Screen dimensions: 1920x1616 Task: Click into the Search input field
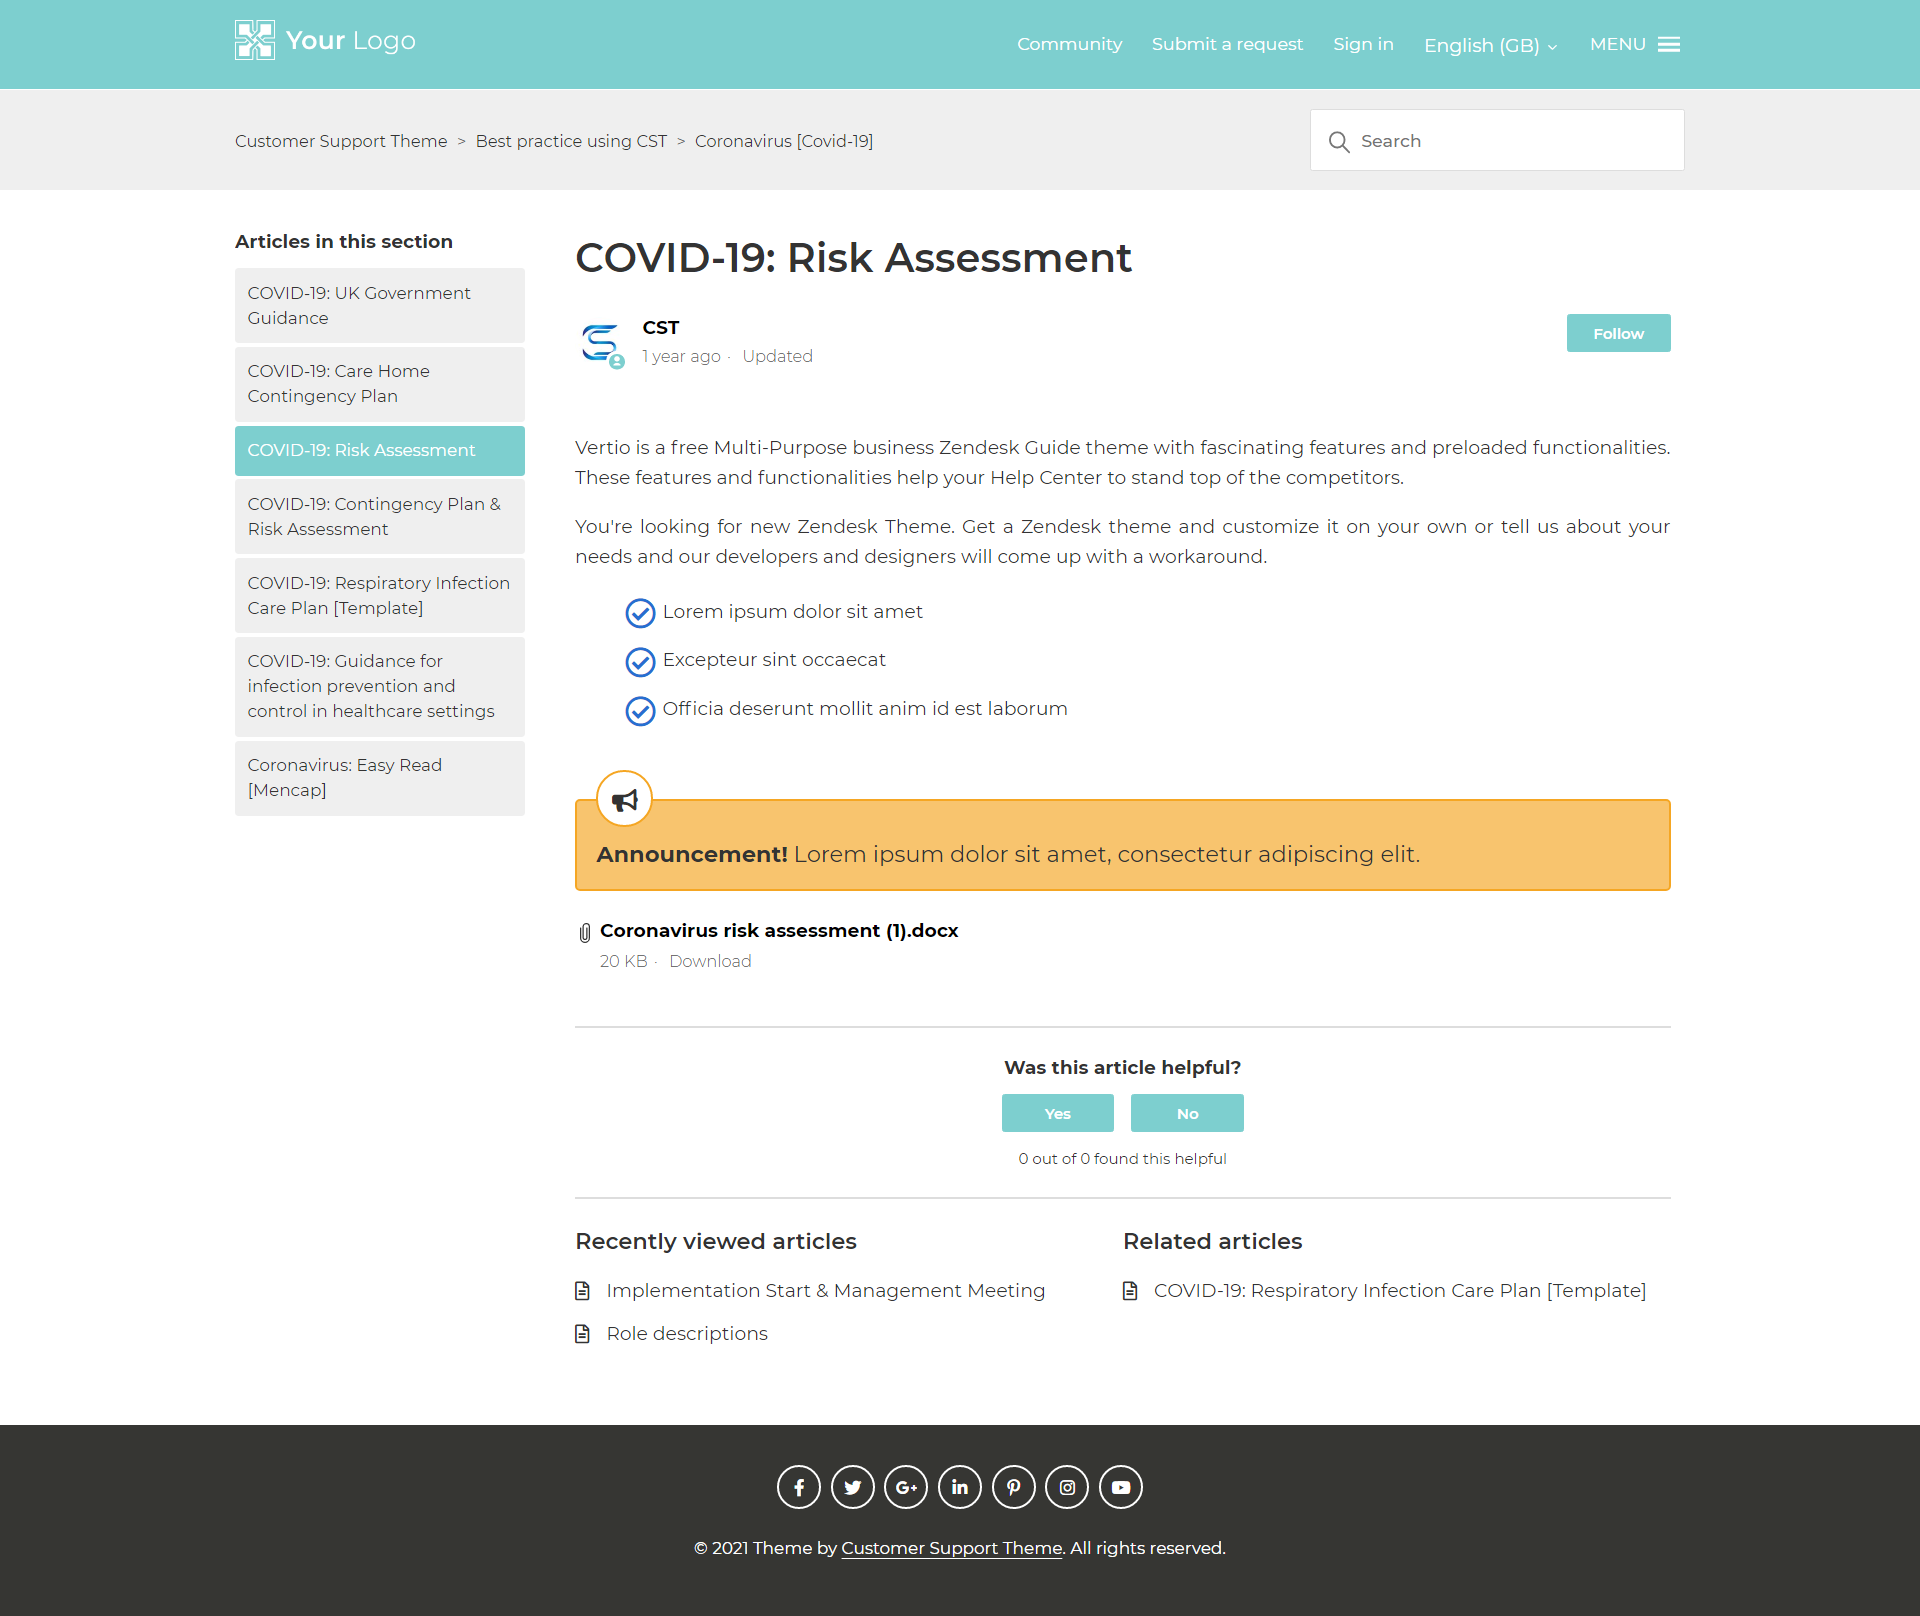1510,141
